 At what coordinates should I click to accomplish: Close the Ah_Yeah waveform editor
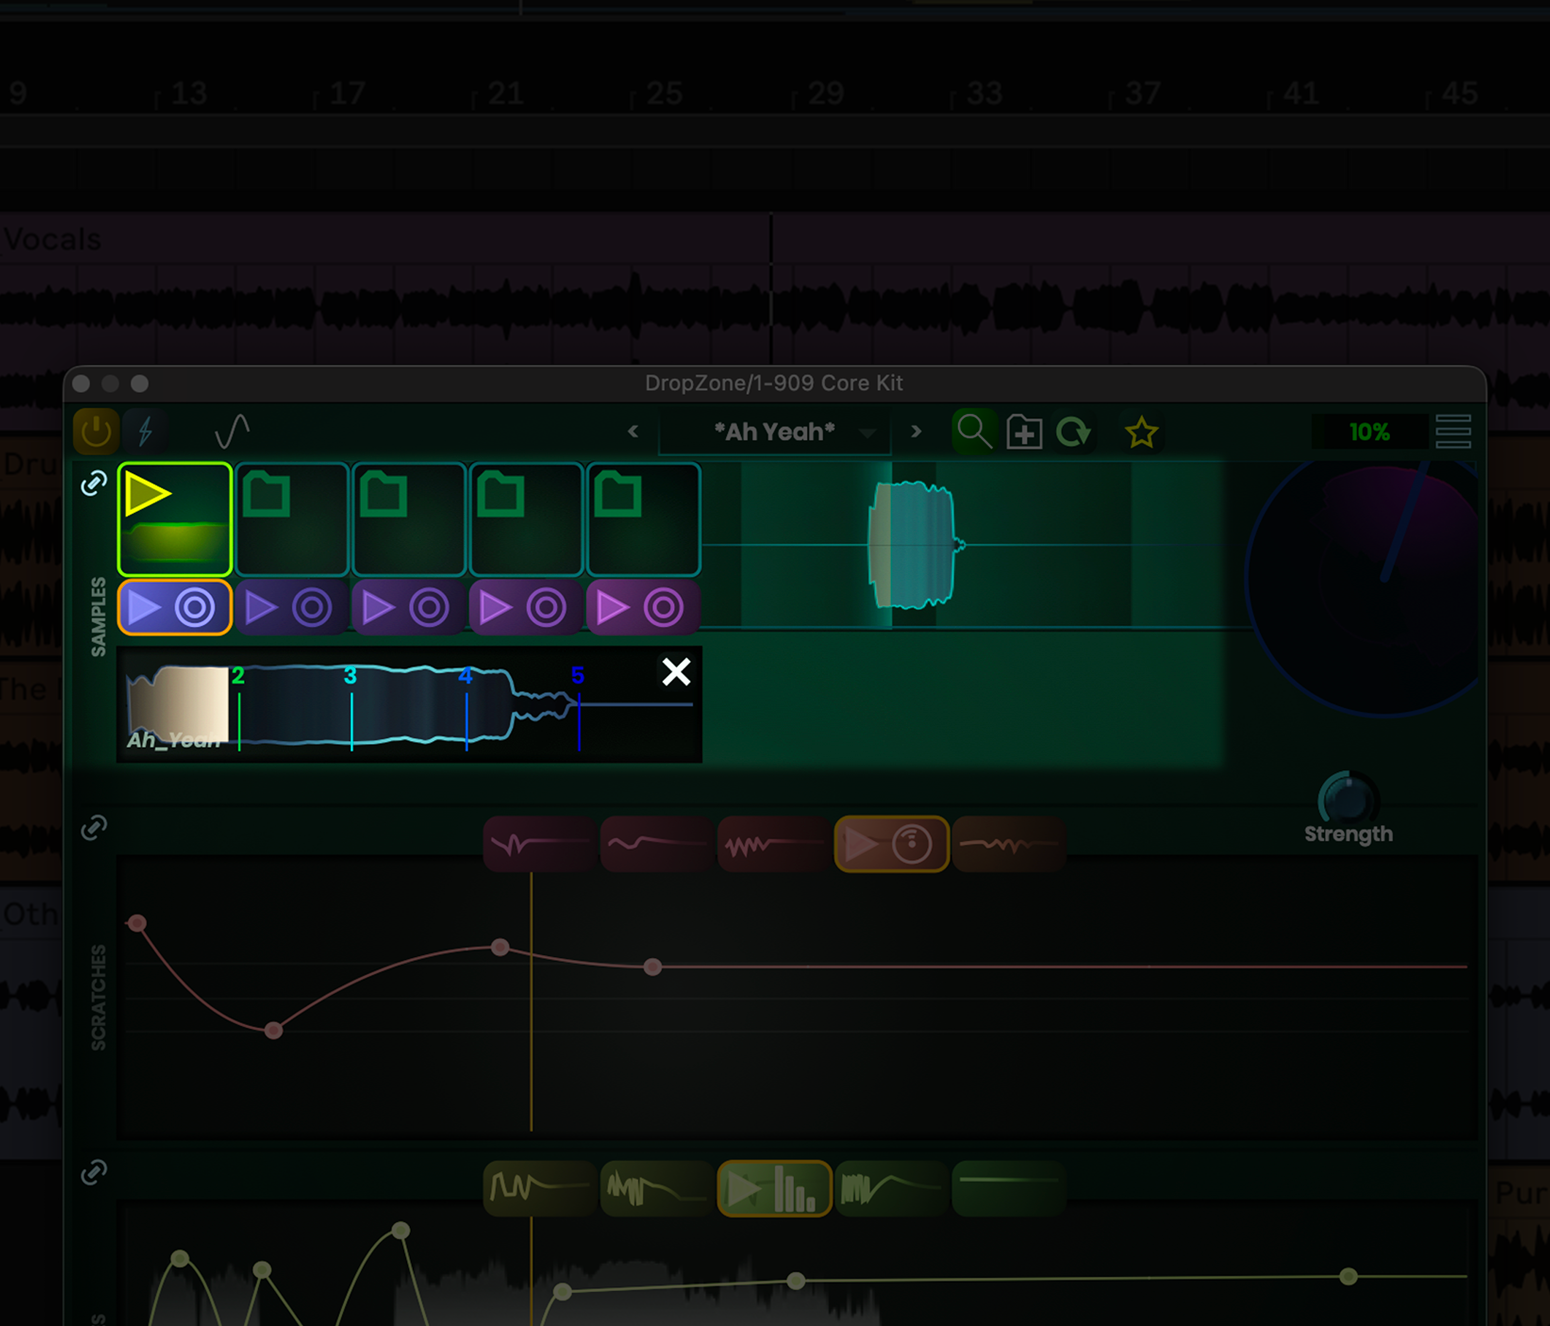(x=676, y=672)
